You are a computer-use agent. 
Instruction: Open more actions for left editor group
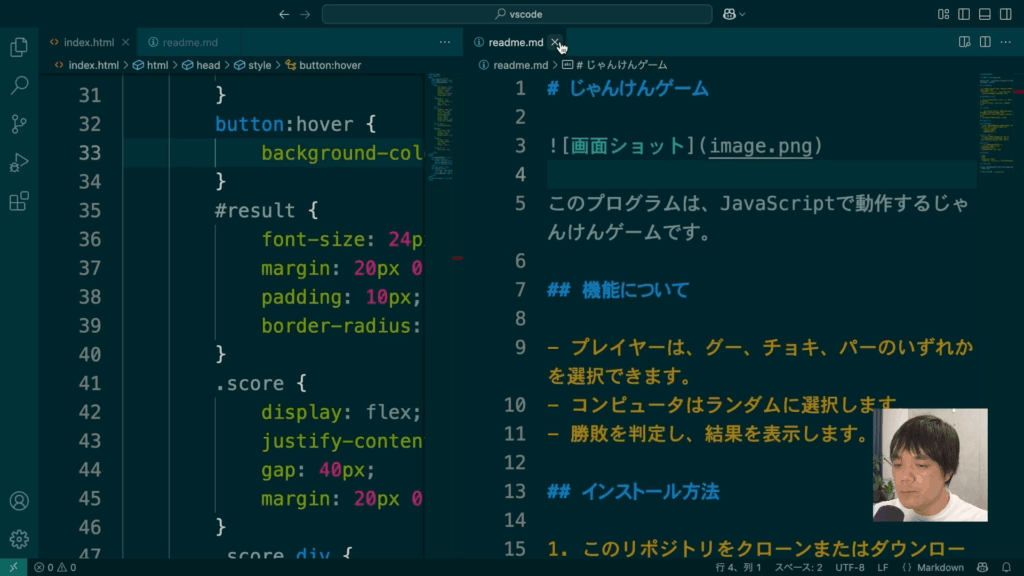pyautogui.click(x=445, y=42)
